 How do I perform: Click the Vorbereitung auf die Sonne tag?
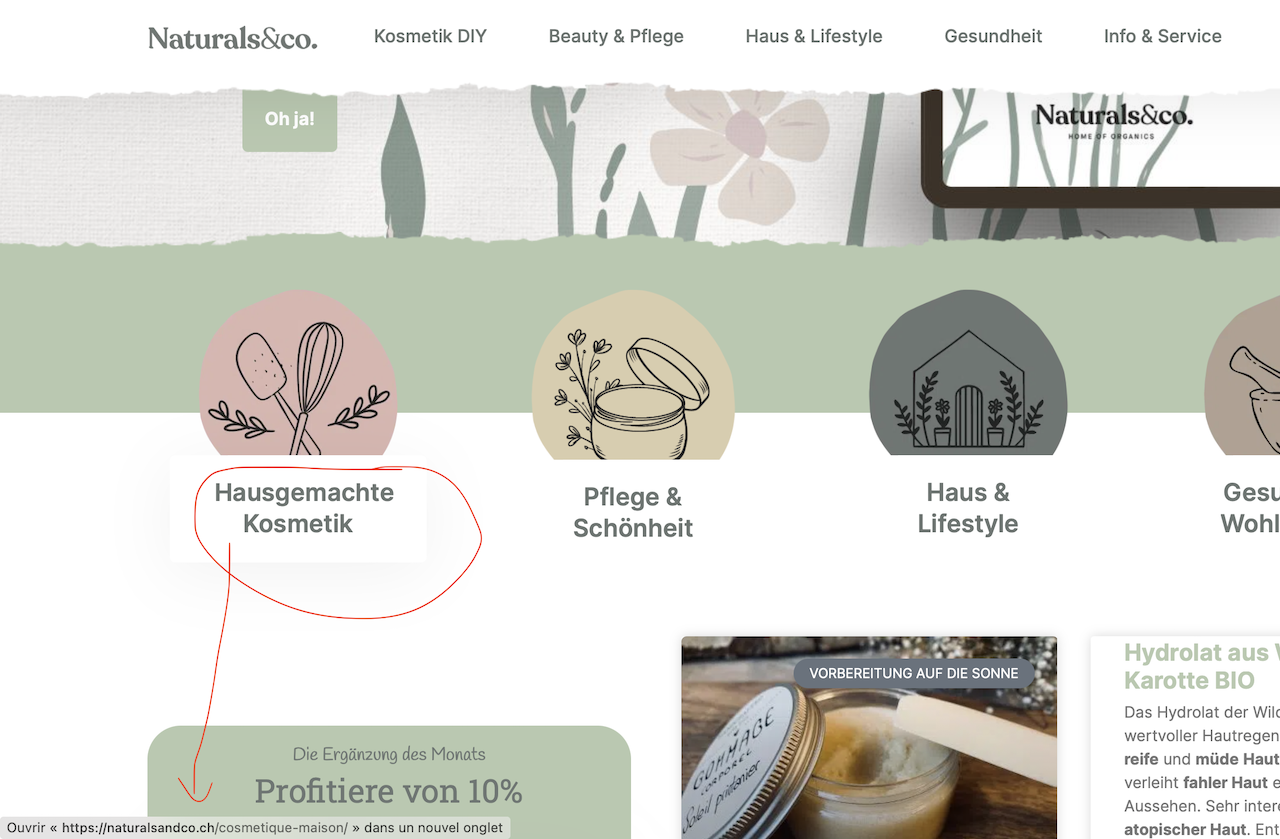point(914,673)
